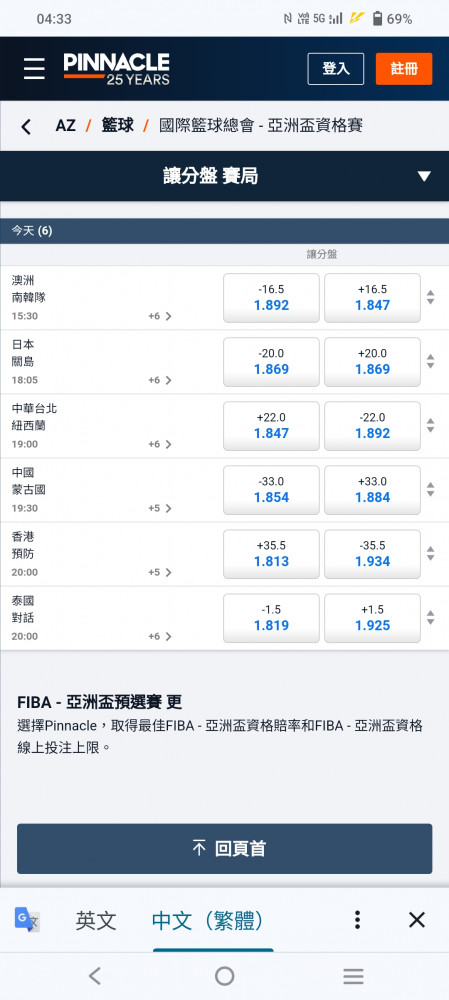
Task: Expand the 澳洲 vs 南韓隊 alternate lines arrows
Action: coord(431,297)
